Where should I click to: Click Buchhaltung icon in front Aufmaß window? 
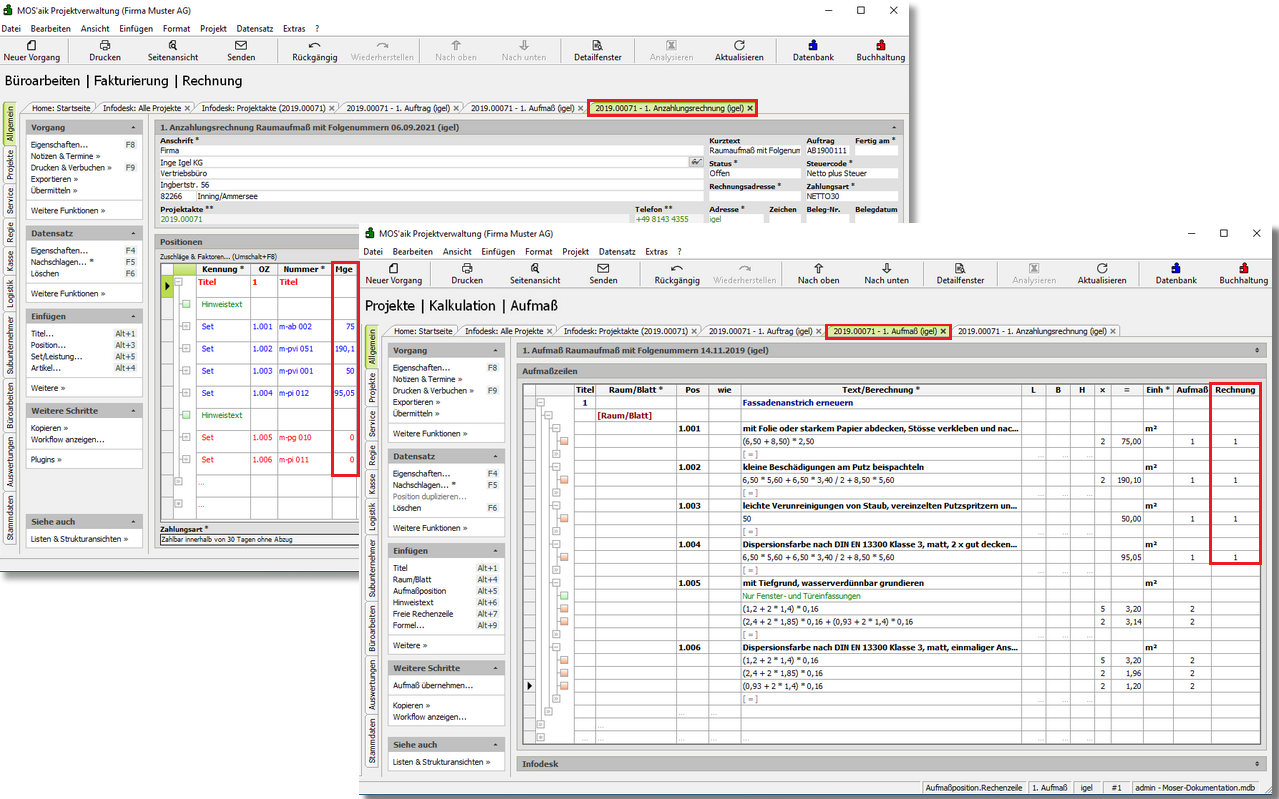1243,269
